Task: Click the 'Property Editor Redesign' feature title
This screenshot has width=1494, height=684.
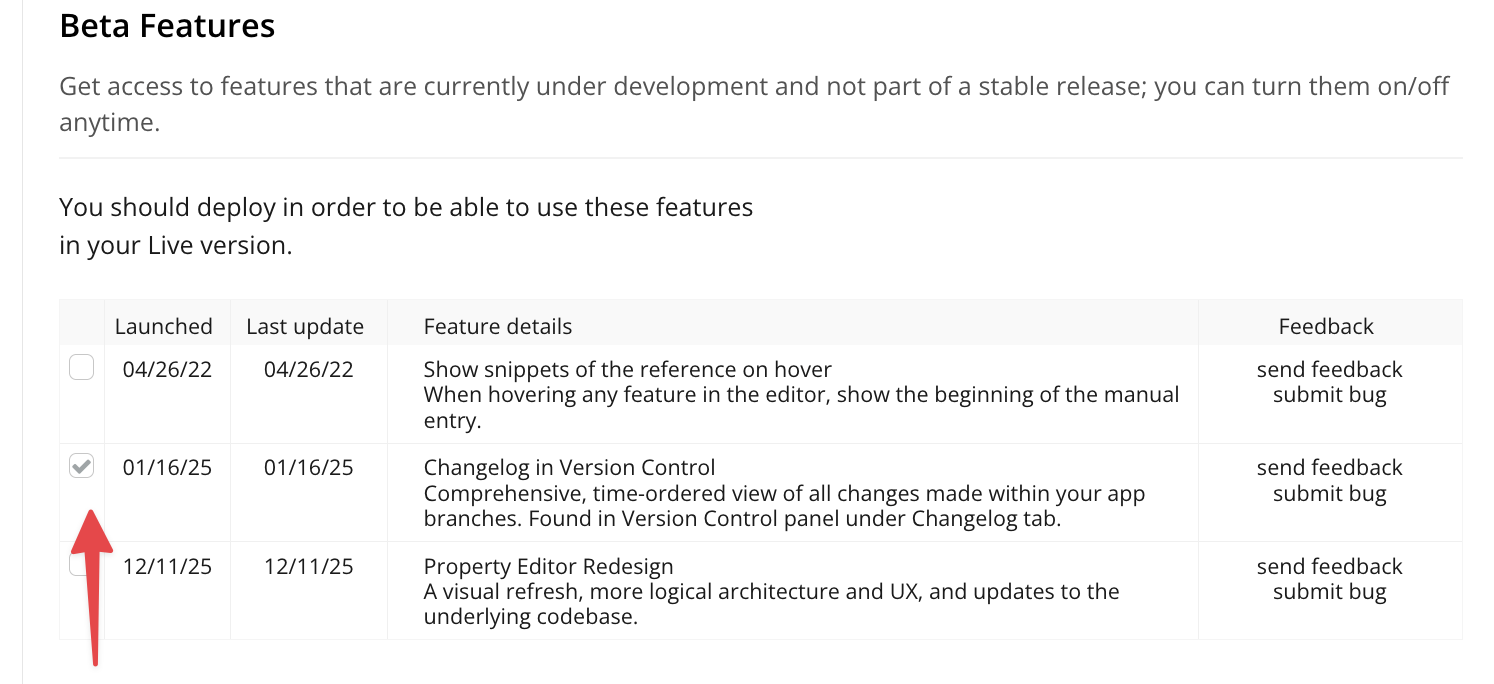Action: [x=548, y=566]
